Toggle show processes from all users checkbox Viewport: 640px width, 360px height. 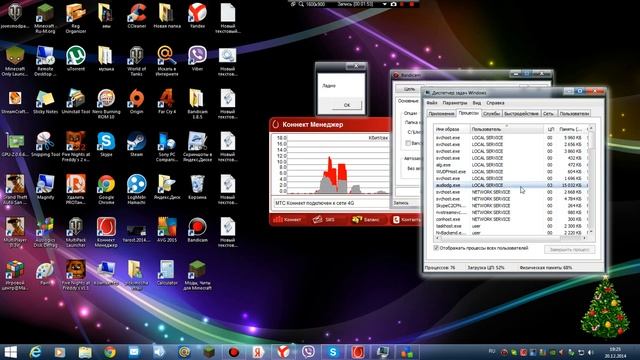(x=436, y=248)
